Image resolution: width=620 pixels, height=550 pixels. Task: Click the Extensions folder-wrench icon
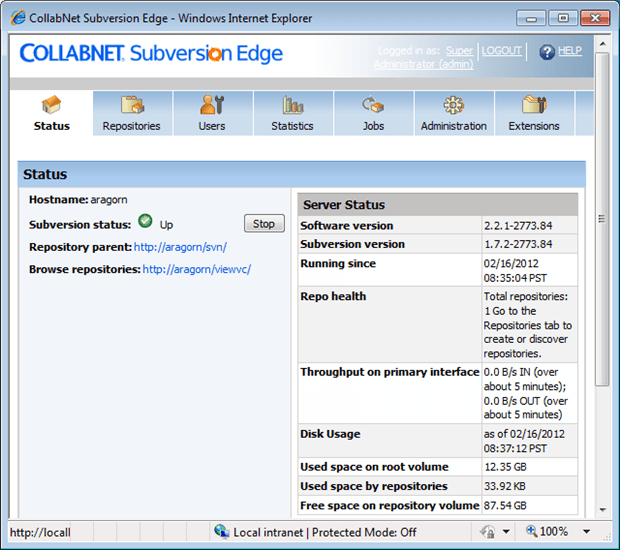534,104
